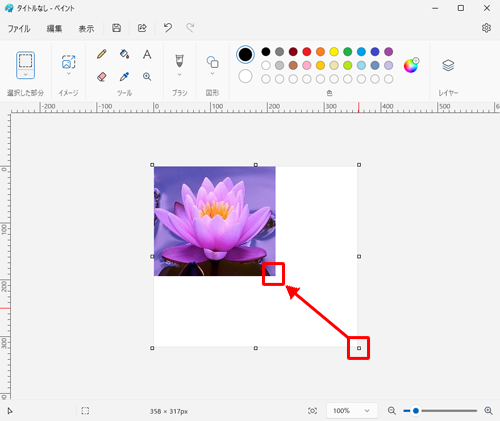This screenshot has width=500, height=421.
Task: Open the ファイル menu
Action: click(19, 29)
